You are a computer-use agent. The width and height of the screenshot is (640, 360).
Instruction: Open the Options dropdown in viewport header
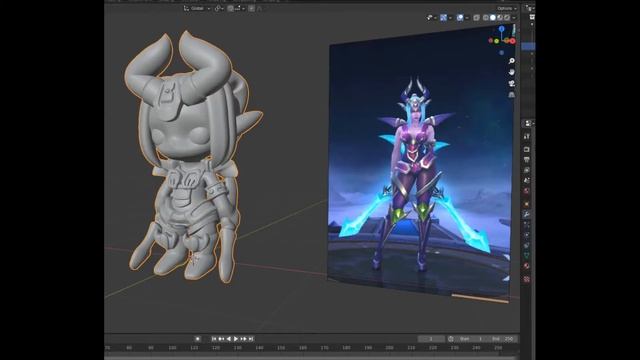pyautogui.click(x=507, y=8)
